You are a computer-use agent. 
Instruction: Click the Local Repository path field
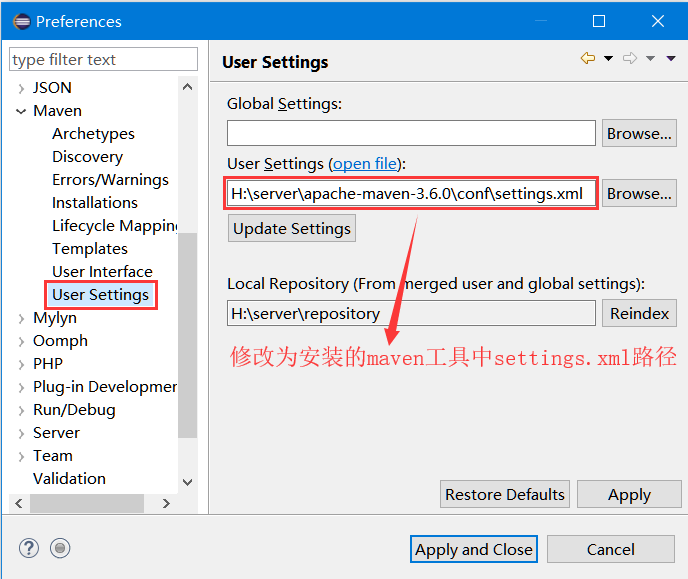coord(411,313)
